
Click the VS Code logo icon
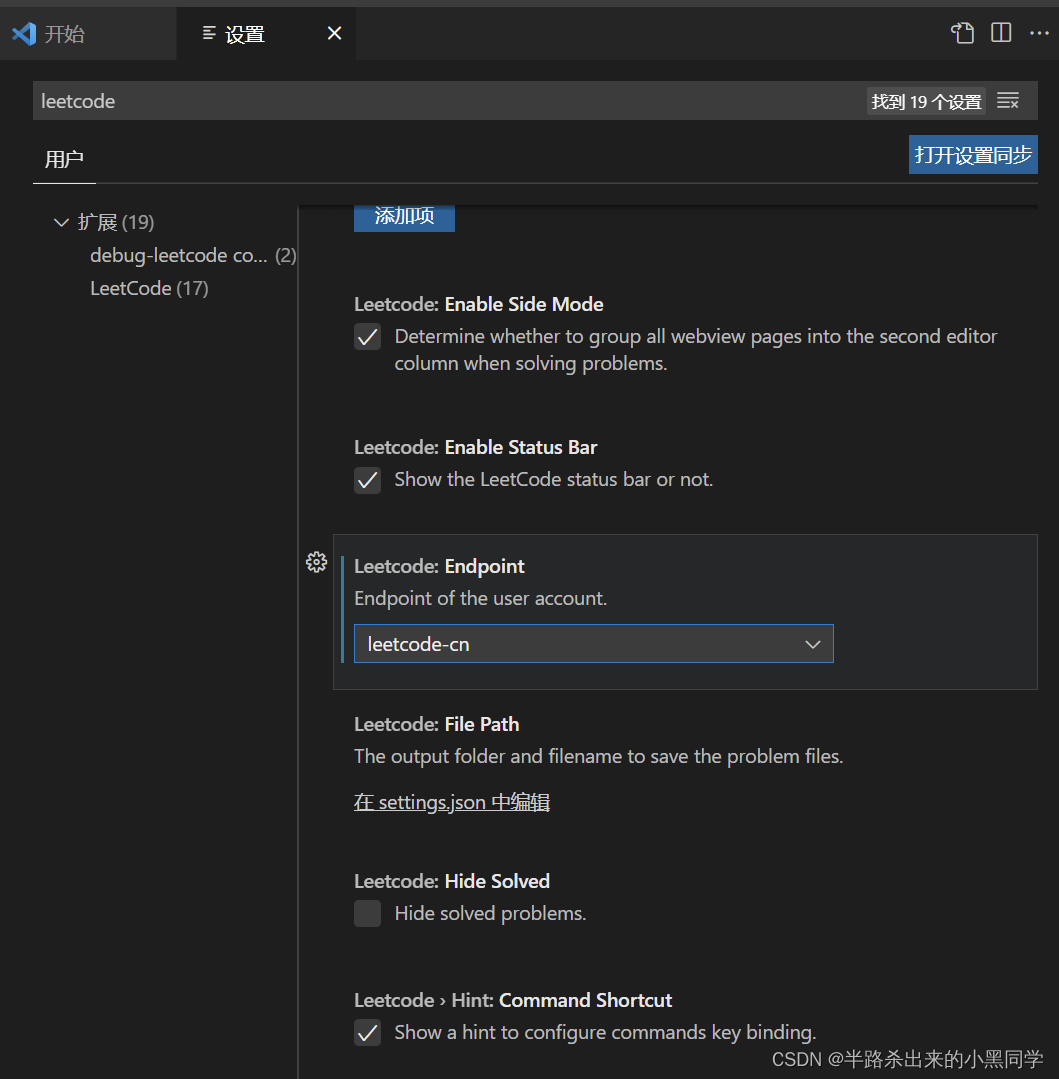coord(23,33)
